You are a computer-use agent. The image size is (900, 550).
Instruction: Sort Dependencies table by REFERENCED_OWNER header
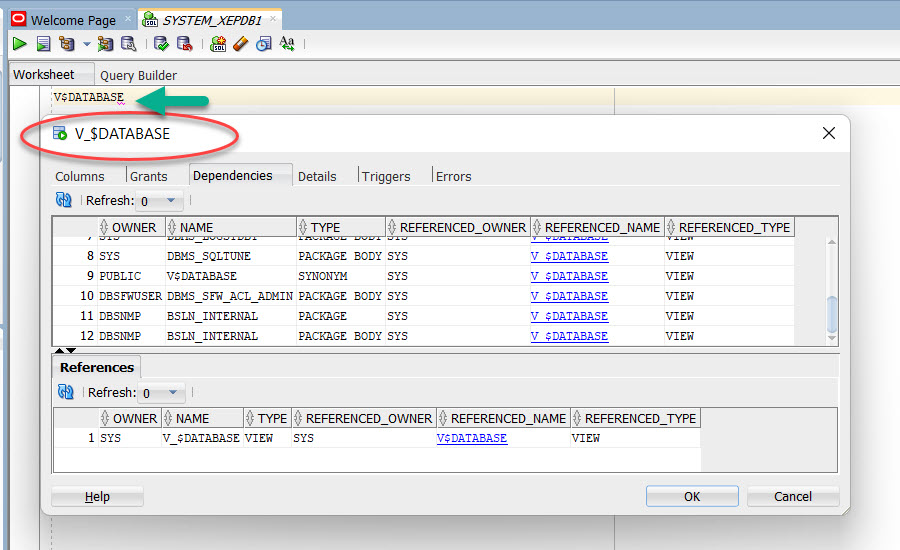click(458, 227)
